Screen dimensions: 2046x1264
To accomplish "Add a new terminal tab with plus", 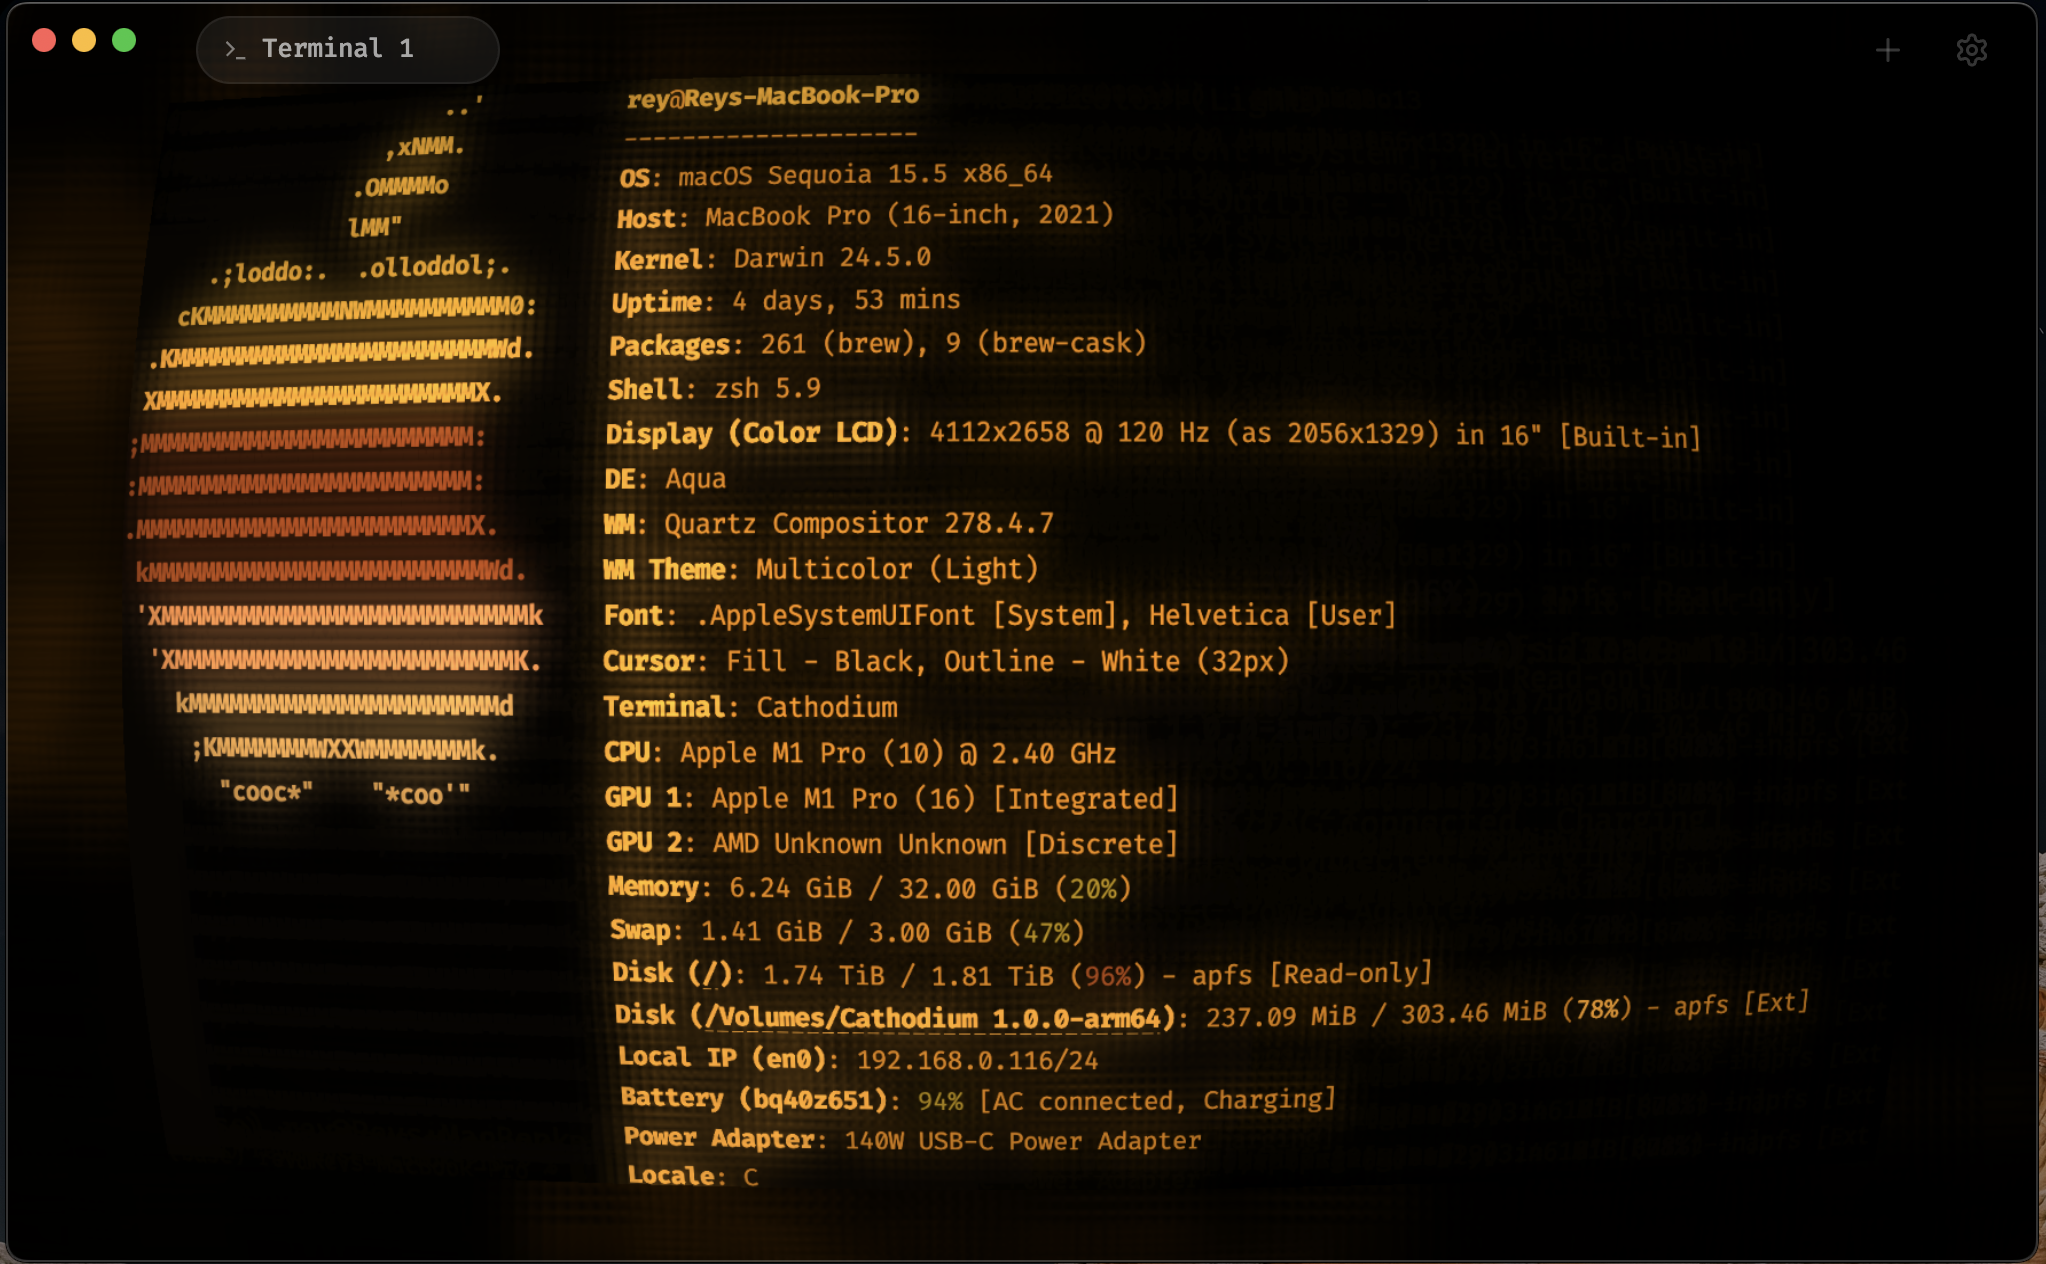I will pos(1887,50).
